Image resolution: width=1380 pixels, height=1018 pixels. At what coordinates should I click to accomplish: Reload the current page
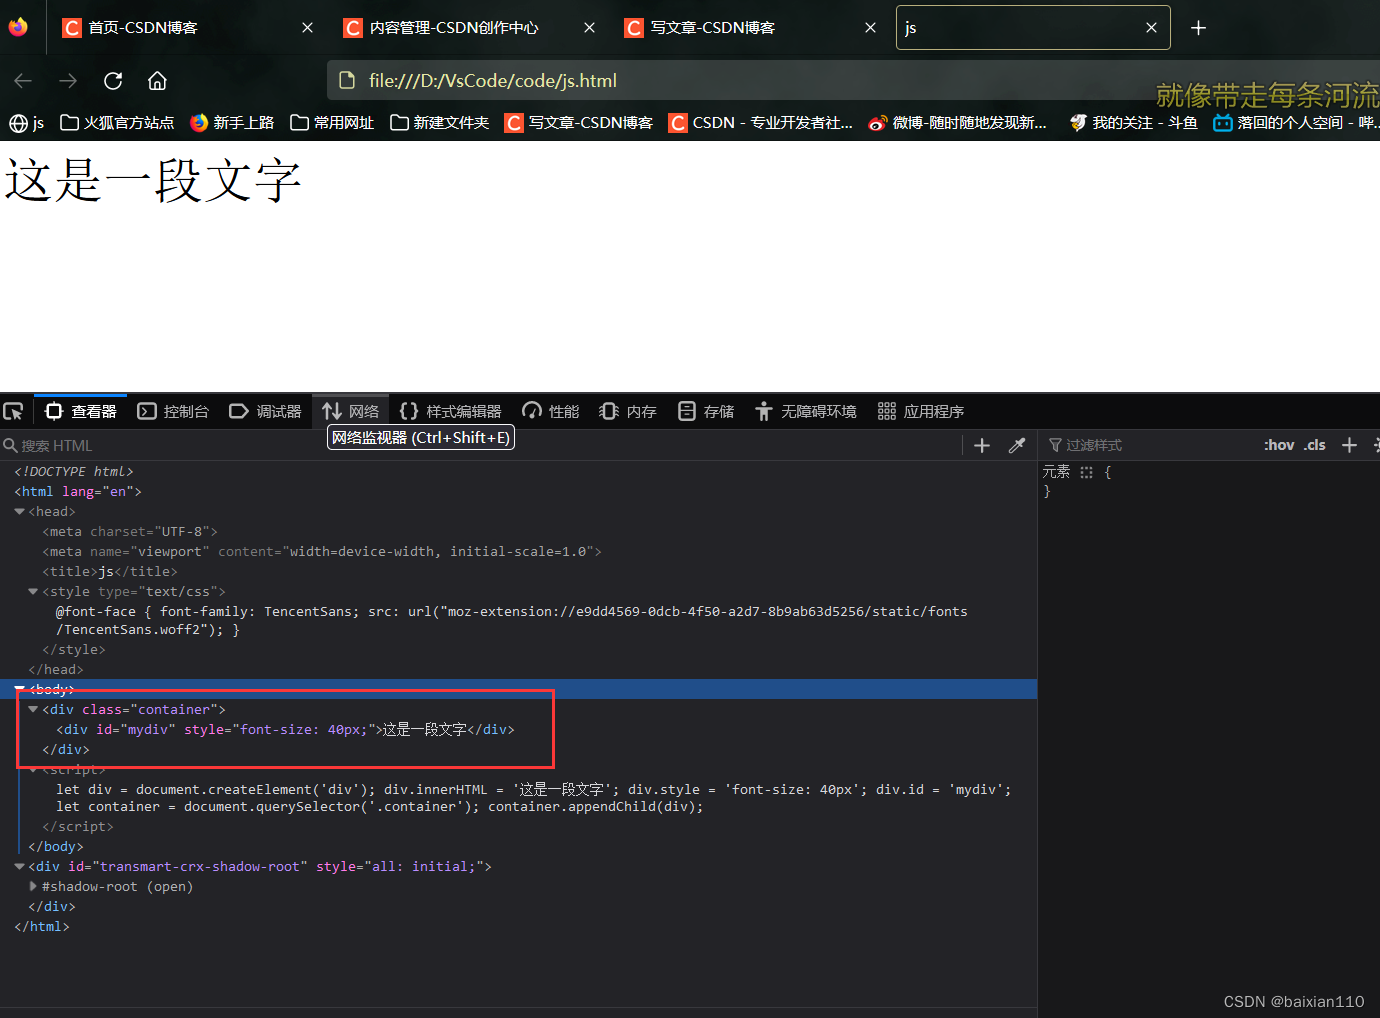(x=113, y=80)
